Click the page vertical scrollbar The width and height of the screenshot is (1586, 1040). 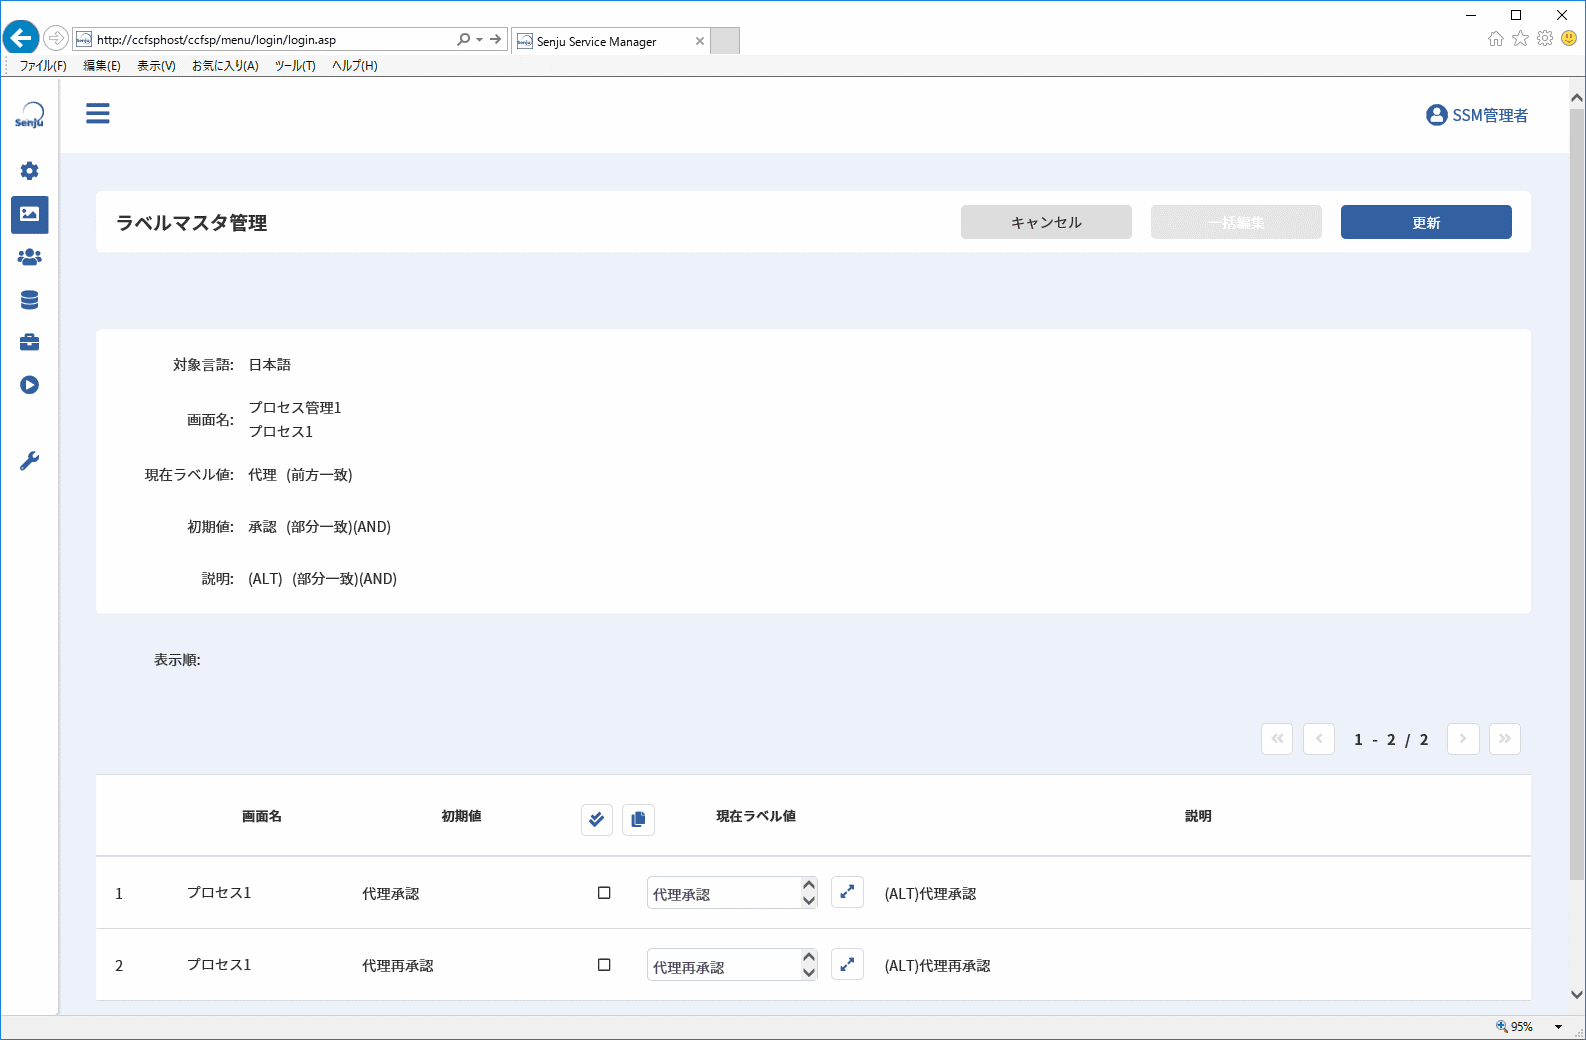click(x=1577, y=546)
